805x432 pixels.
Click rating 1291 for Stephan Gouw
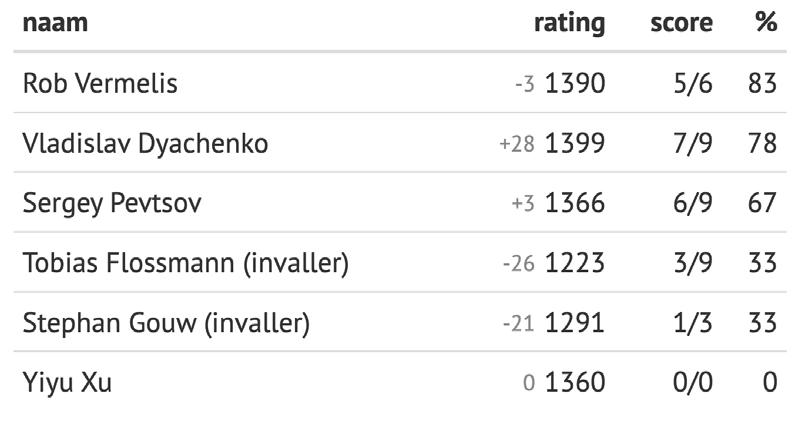pyautogui.click(x=574, y=323)
